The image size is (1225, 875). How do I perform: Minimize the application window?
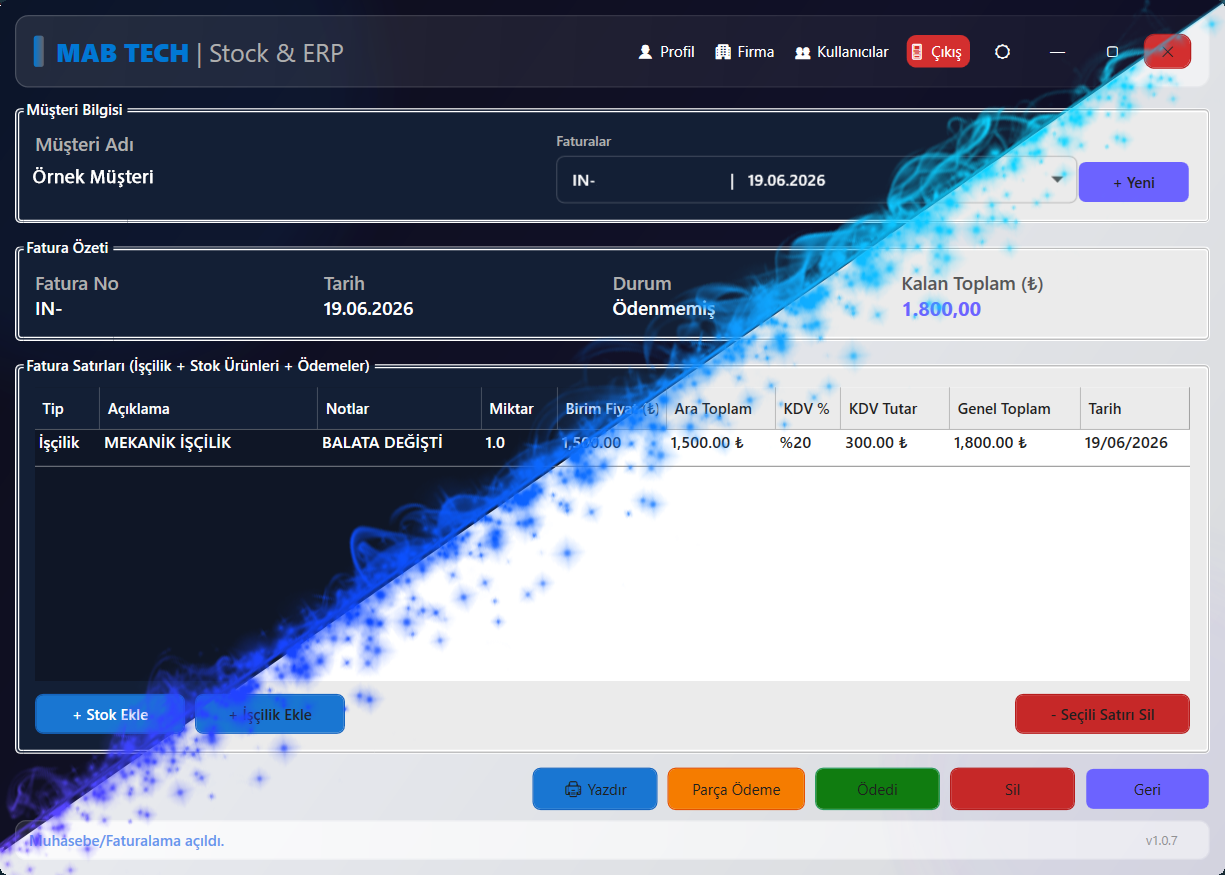click(1057, 52)
